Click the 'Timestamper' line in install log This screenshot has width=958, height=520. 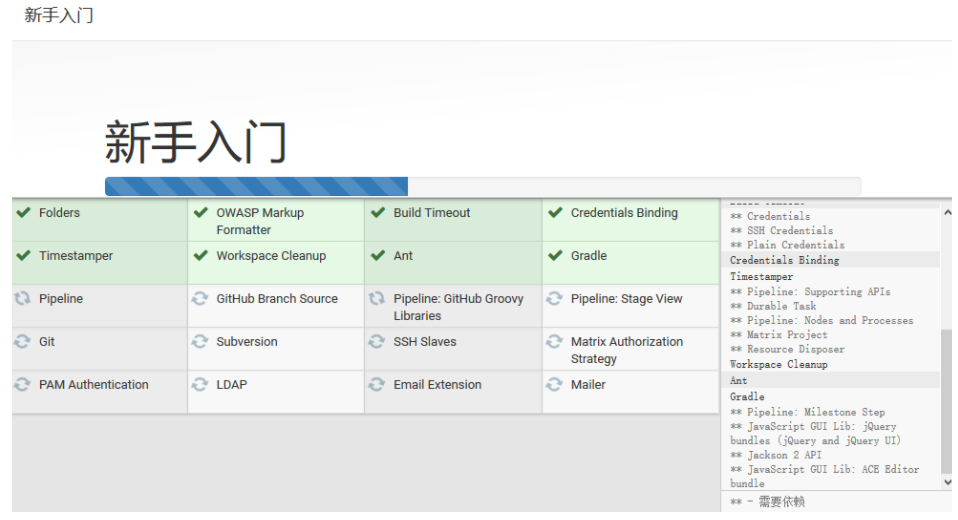click(761, 276)
